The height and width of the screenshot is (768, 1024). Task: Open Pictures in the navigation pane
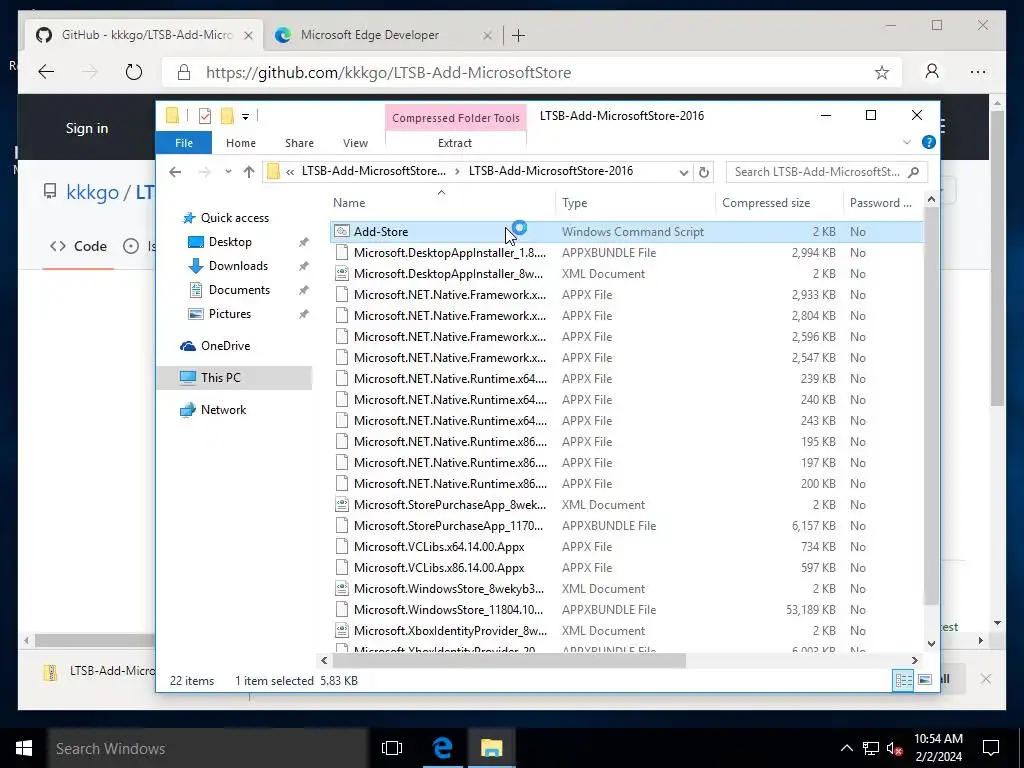click(229, 314)
